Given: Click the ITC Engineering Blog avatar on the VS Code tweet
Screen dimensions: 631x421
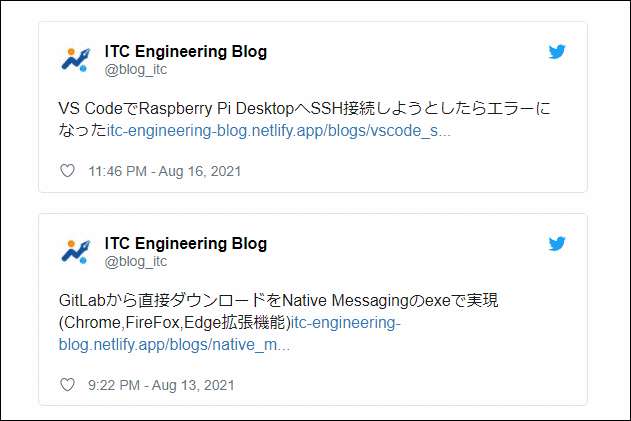Looking at the screenshot, I should point(76,59).
